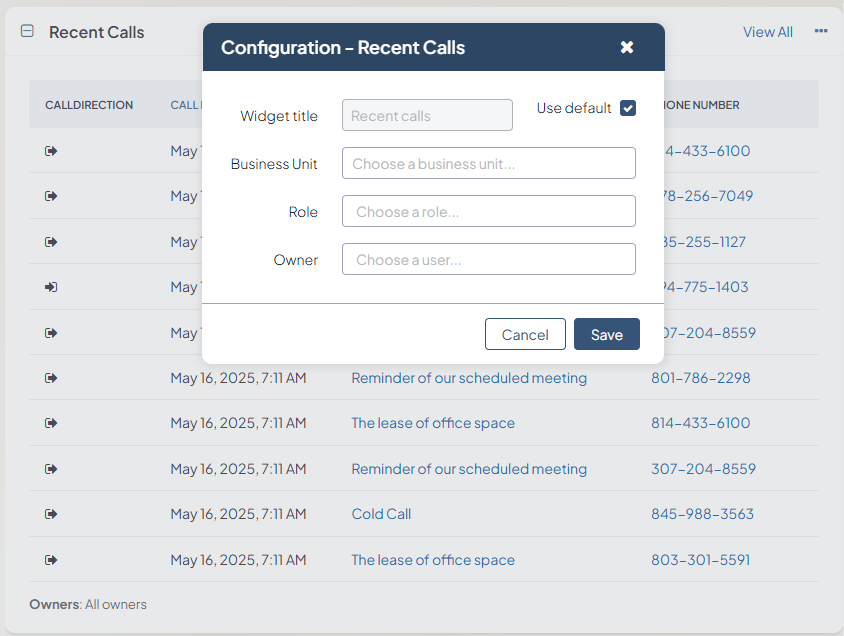Click the Save button
Image resolution: width=844 pixels, height=636 pixels.
(x=606, y=334)
